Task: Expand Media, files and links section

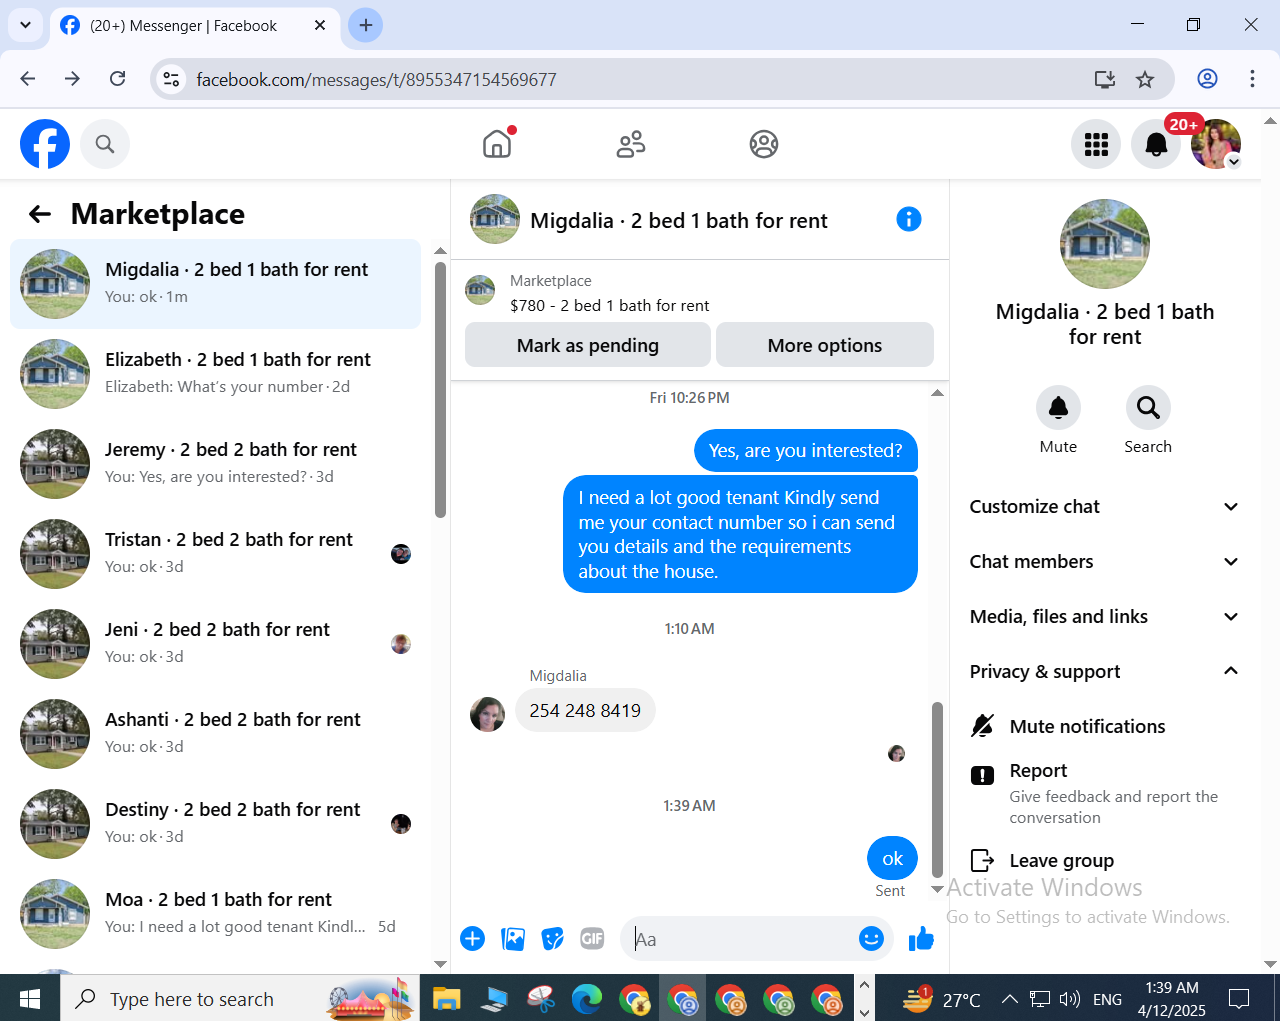Action: click(x=1104, y=617)
